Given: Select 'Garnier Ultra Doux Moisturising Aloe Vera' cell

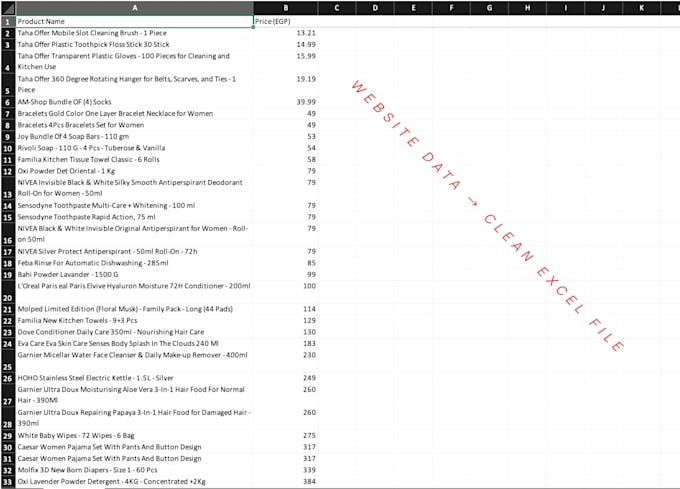Looking at the screenshot, I should [134, 395].
